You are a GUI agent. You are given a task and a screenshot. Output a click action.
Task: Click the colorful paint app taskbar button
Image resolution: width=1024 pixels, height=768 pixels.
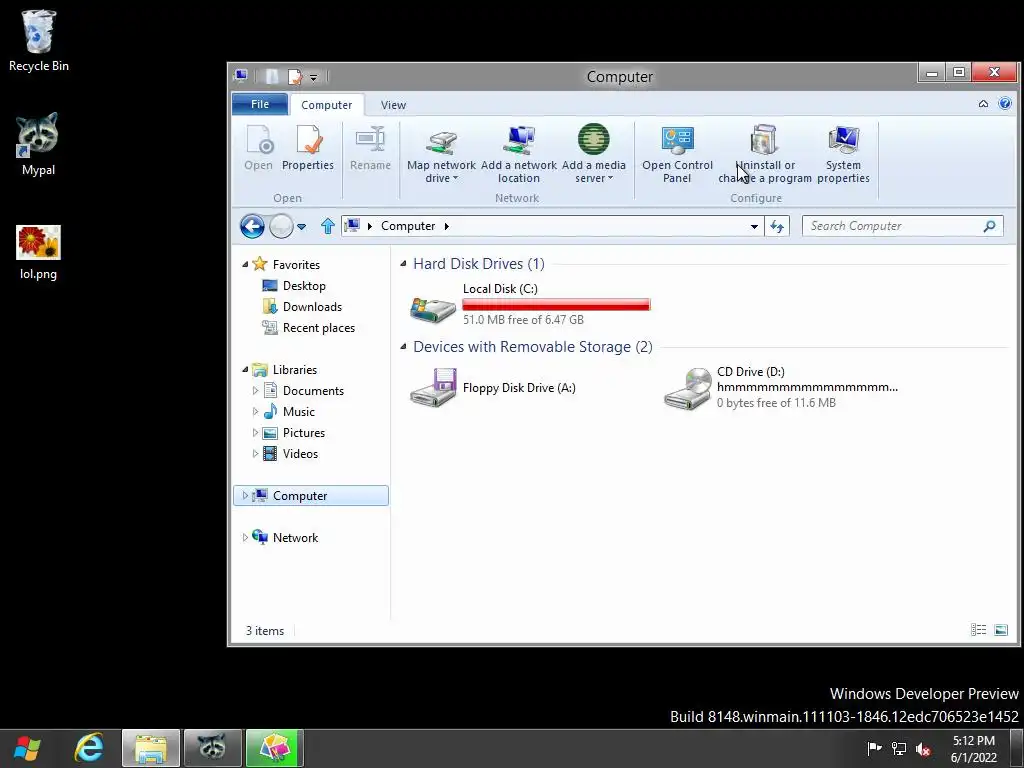(274, 748)
